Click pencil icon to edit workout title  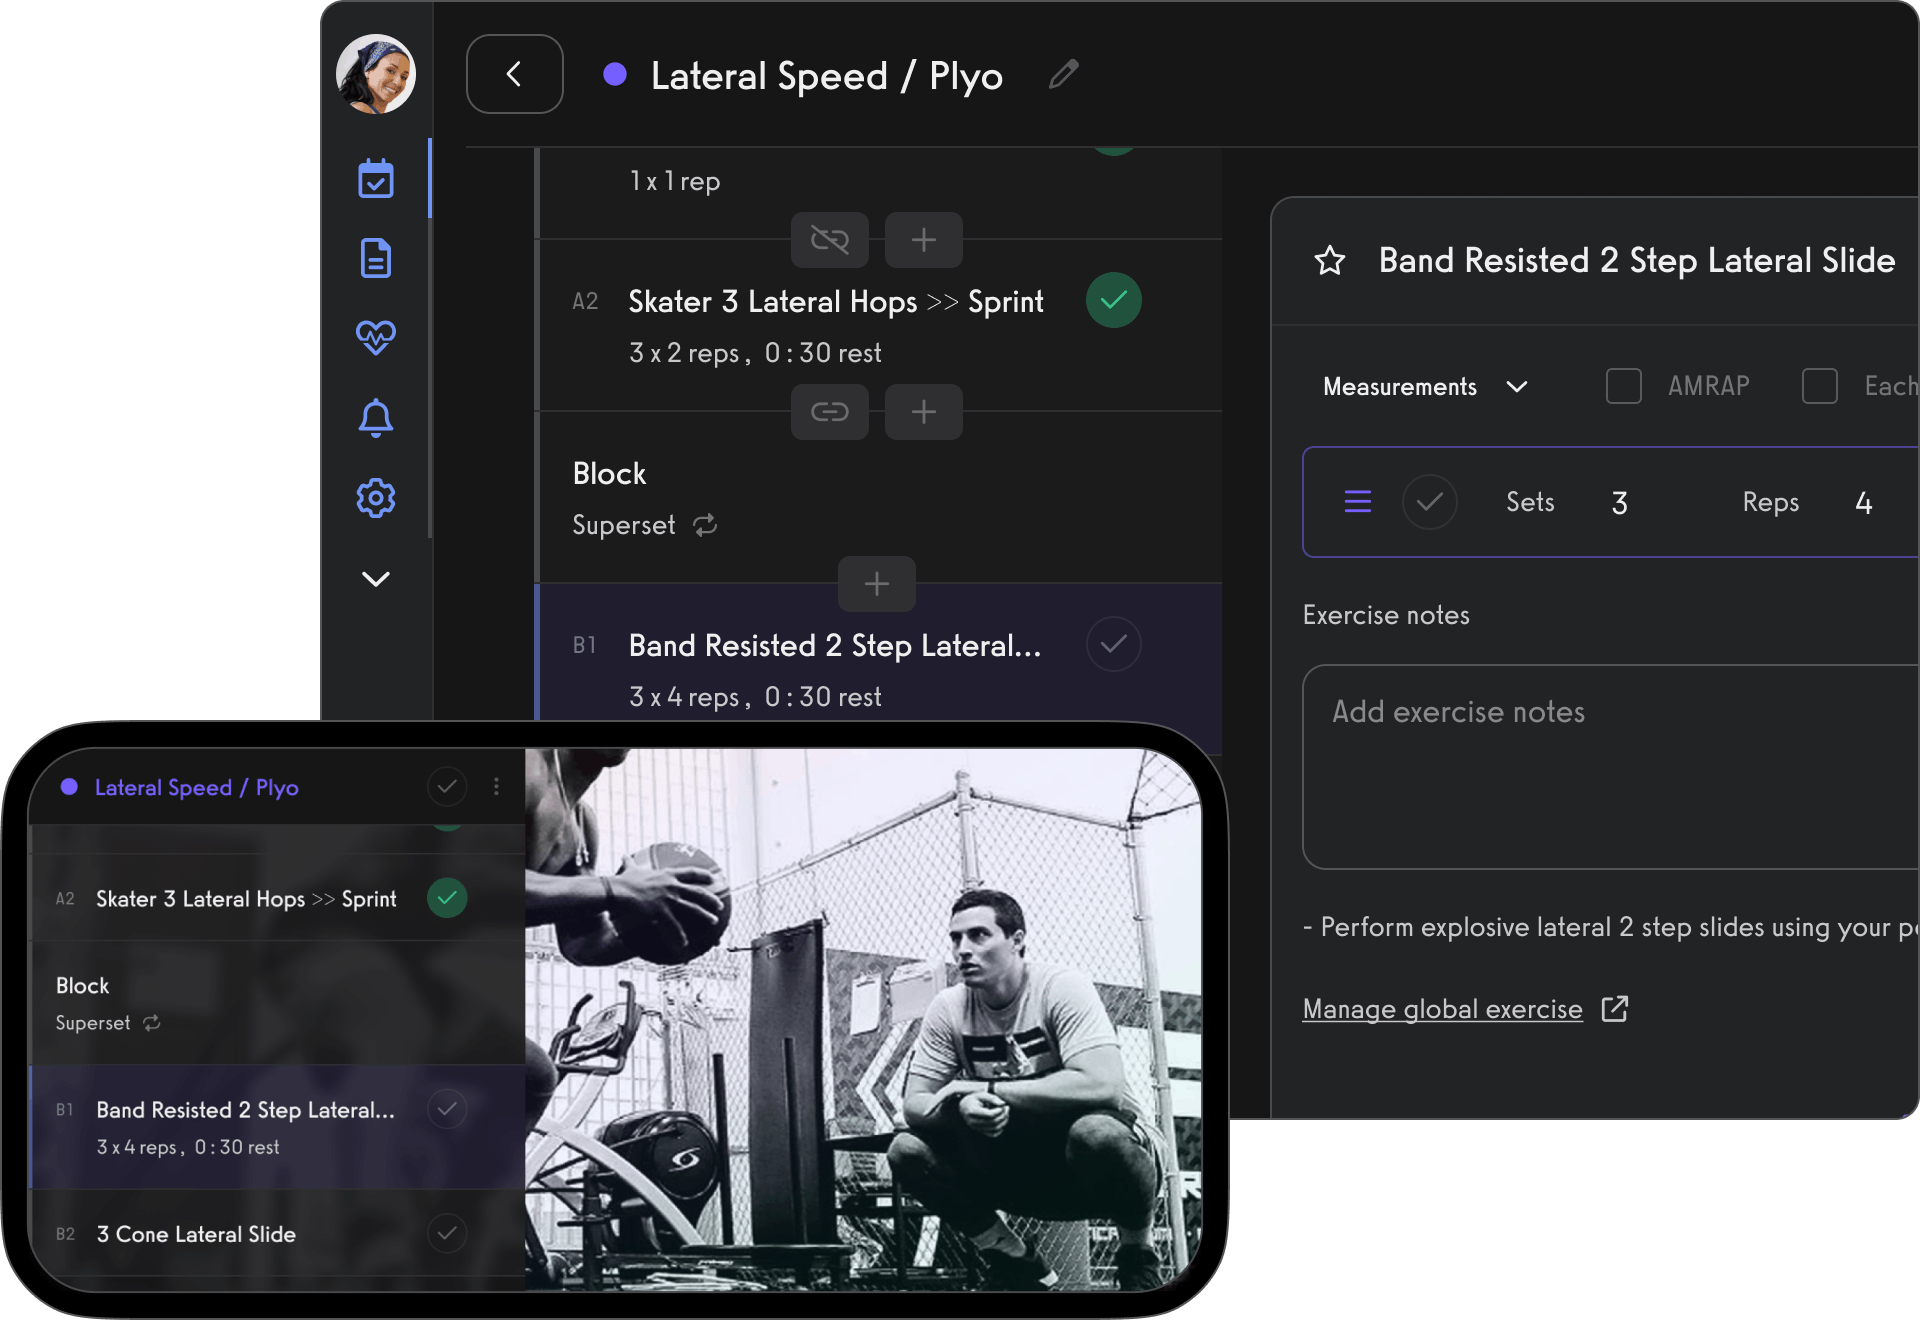coord(1064,75)
